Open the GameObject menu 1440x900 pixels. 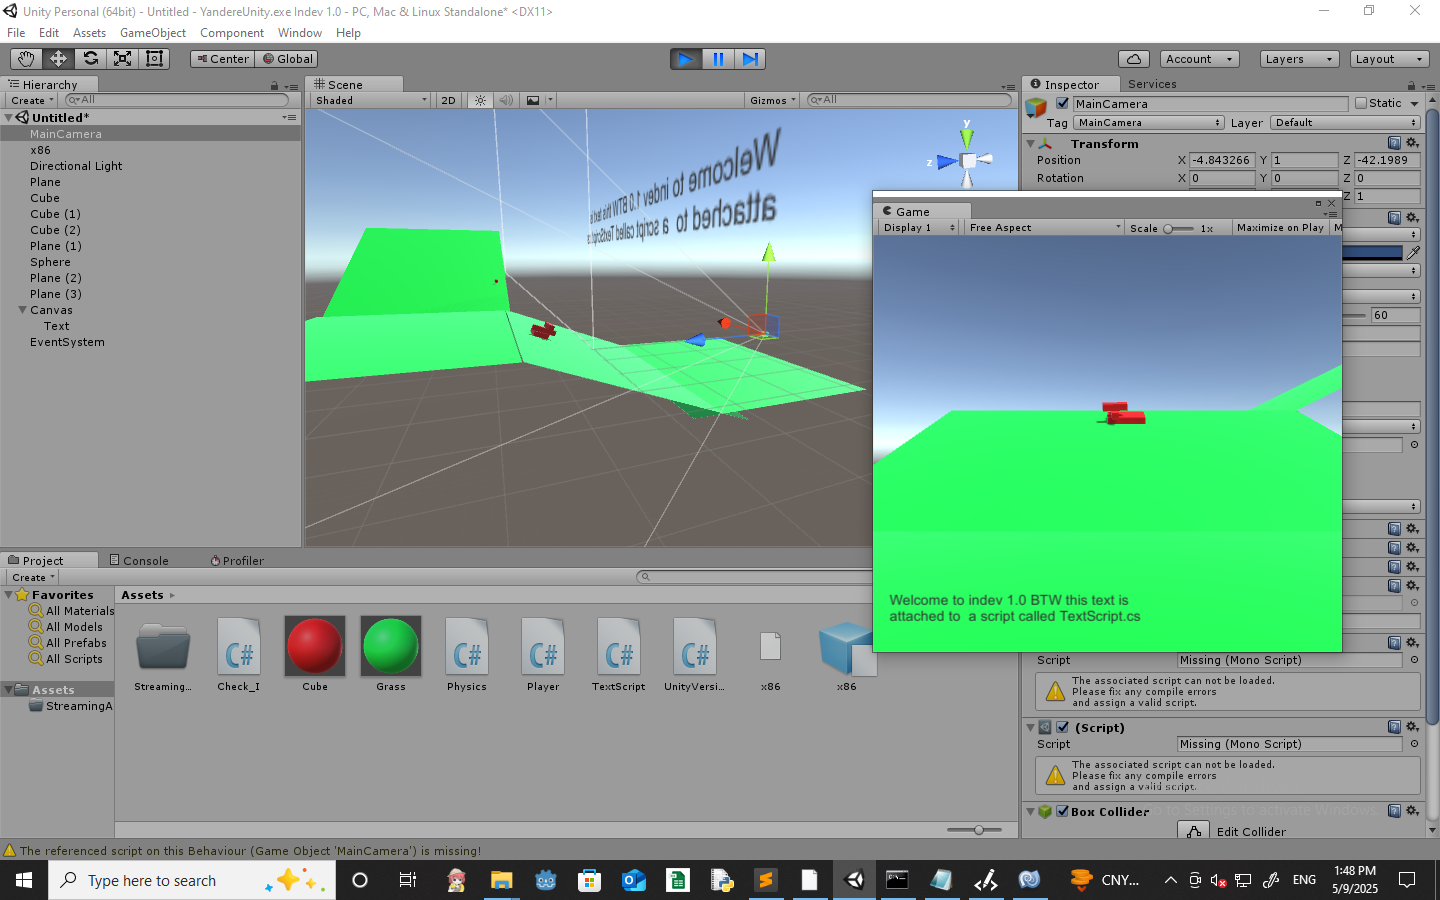click(x=153, y=33)
